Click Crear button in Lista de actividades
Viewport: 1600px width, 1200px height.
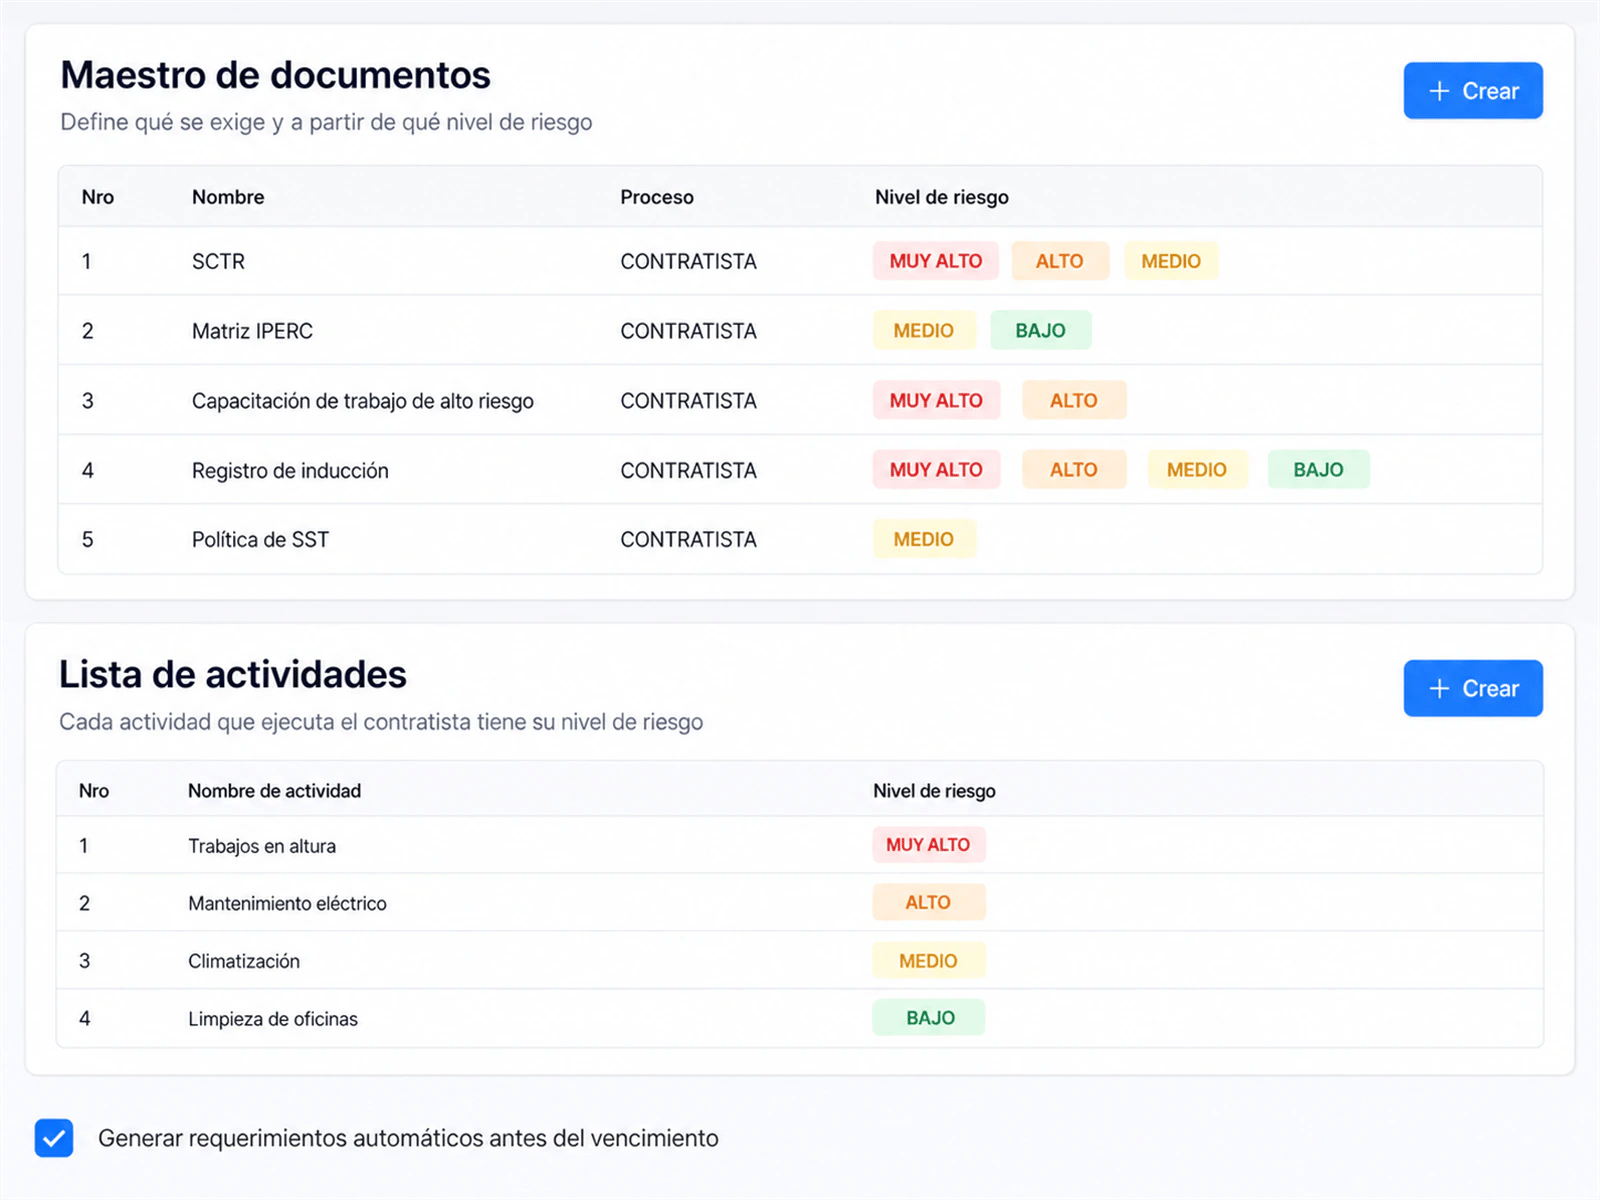pos(1472,688)
